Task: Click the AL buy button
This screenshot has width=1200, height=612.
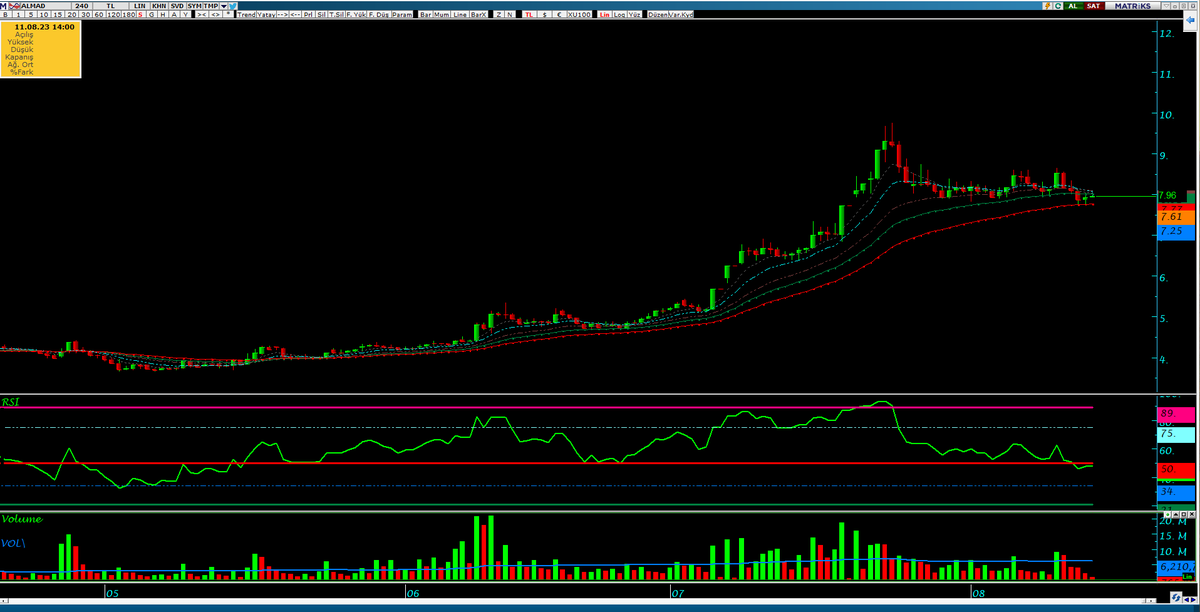Action: coord(1073,5)
